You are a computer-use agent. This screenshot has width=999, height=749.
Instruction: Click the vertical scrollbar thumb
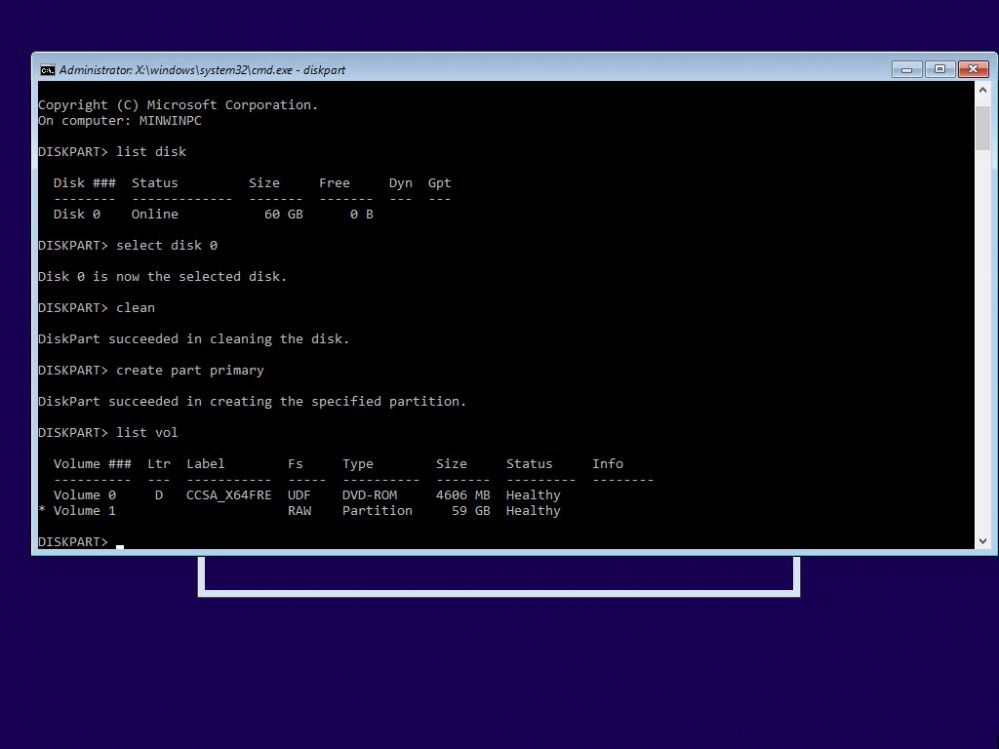coord(982,128)
